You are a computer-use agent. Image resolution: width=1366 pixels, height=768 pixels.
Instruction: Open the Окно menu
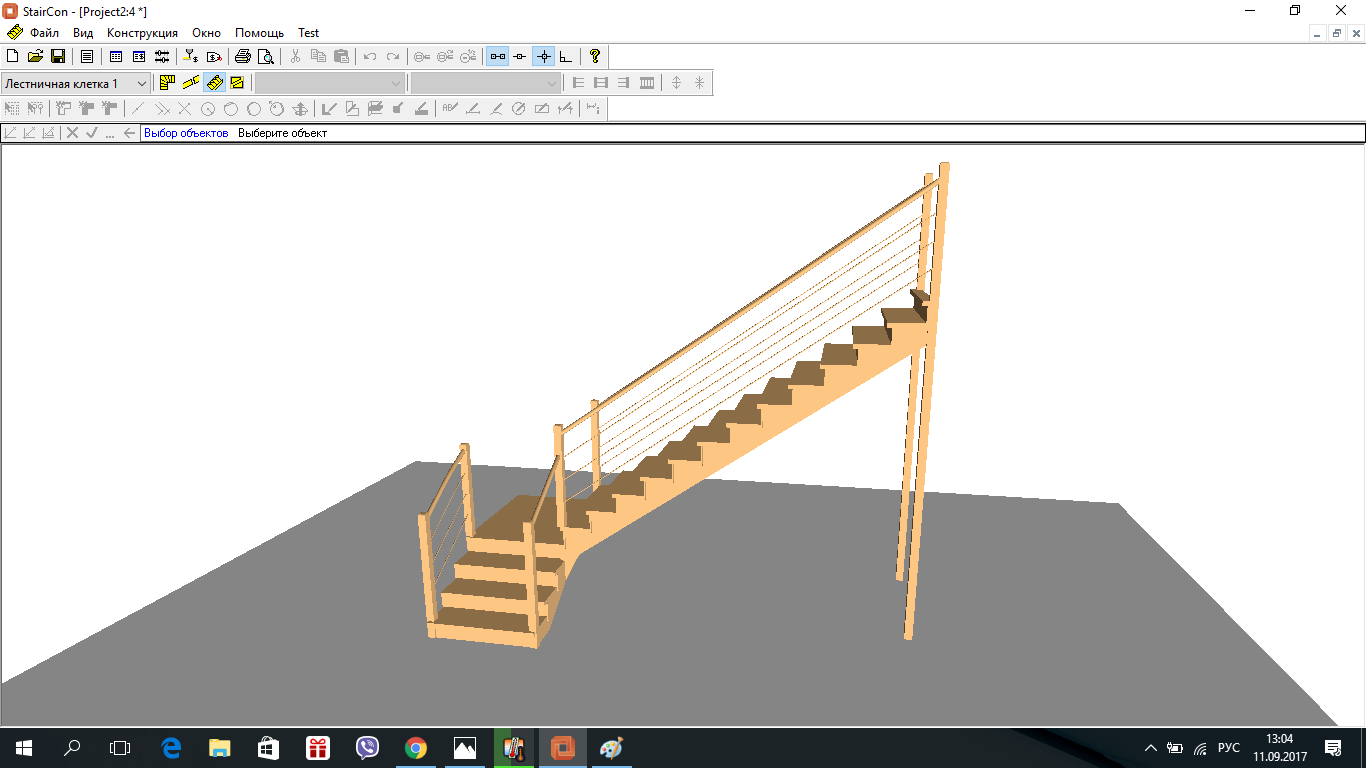(206, 33)
